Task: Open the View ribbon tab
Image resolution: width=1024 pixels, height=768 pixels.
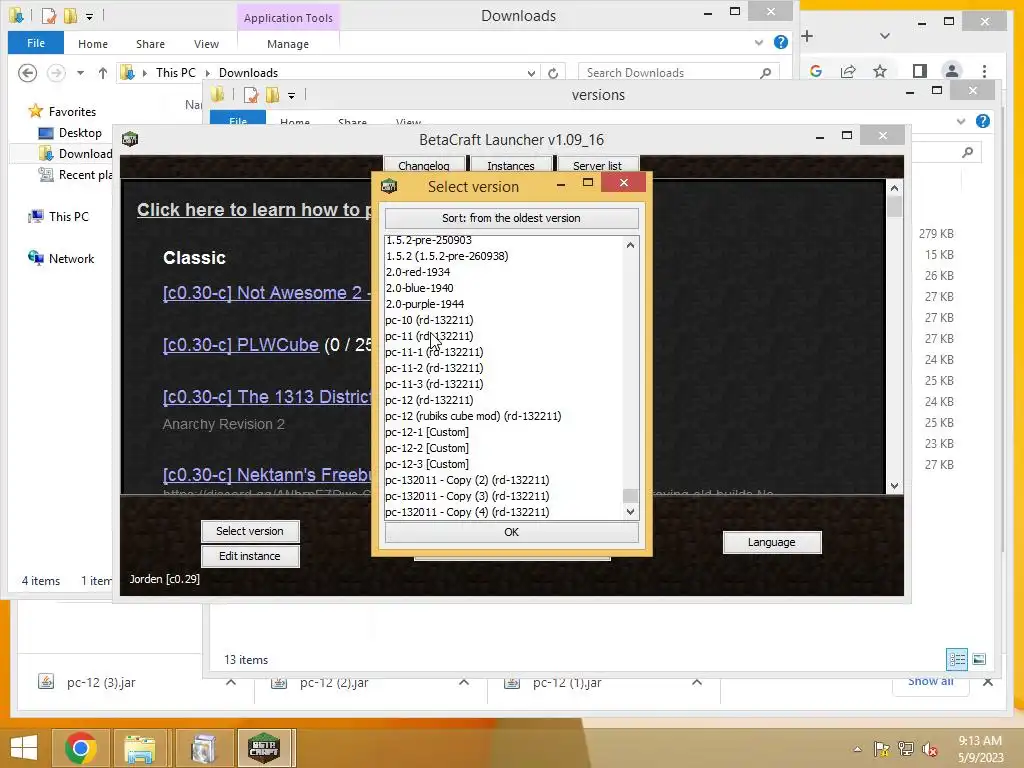Action: [206, 44]
